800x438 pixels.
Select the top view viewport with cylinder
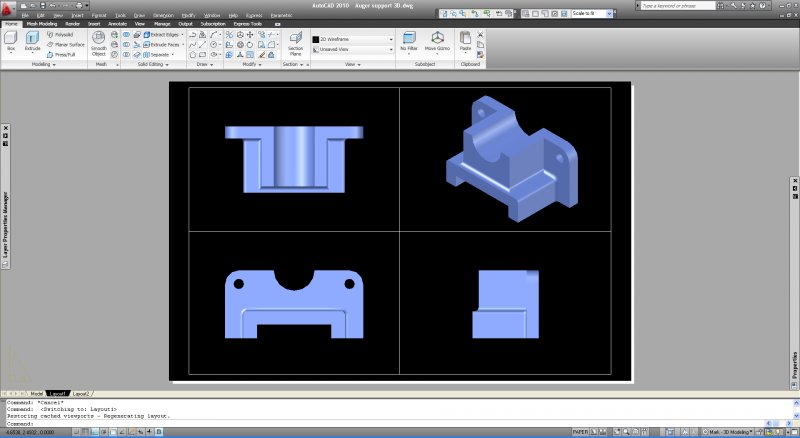(x=294, y=159)
